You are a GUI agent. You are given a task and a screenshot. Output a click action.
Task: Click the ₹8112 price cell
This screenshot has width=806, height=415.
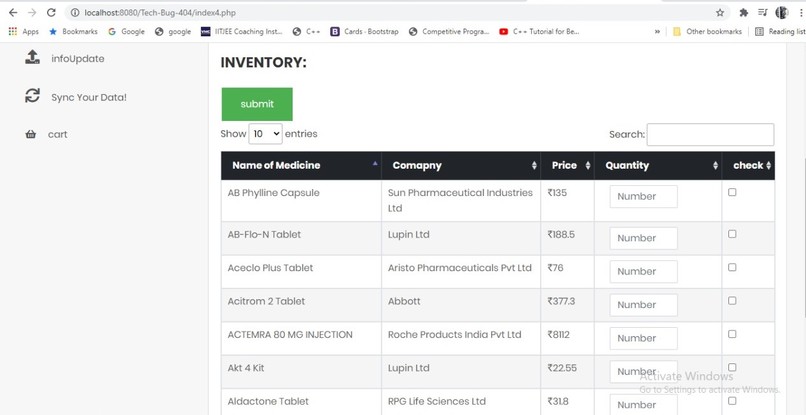[567, 339]
